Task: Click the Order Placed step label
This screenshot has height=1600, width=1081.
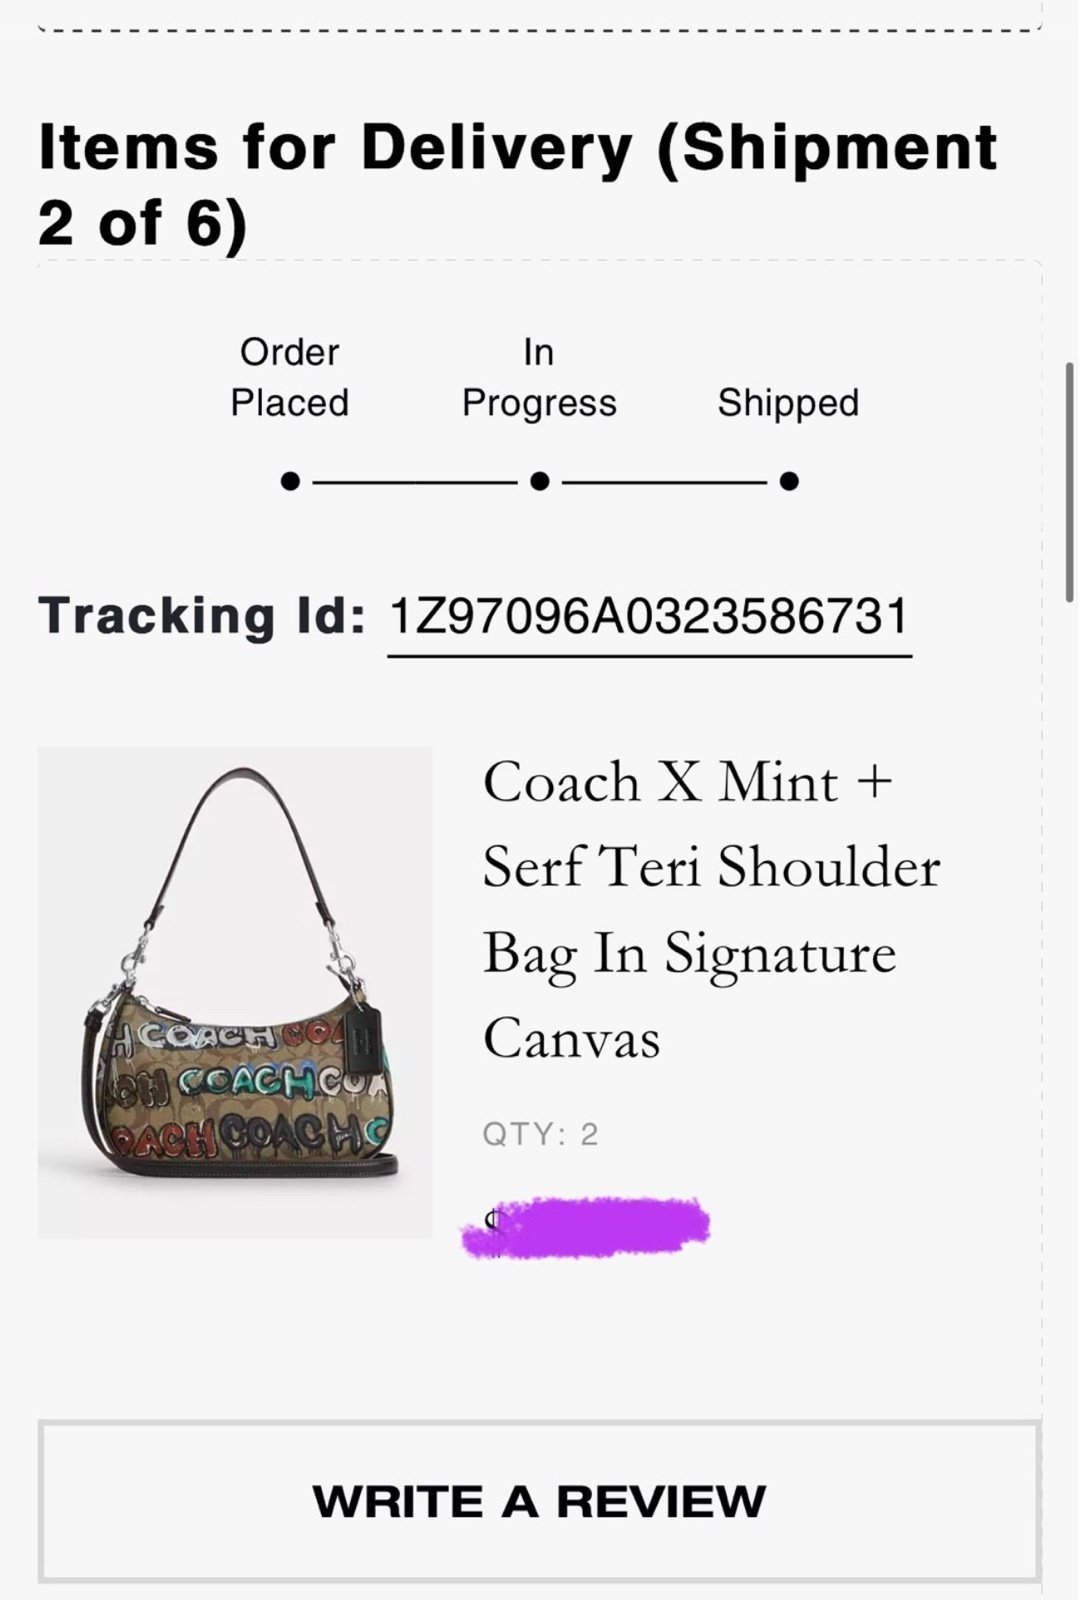Action: 290,377
